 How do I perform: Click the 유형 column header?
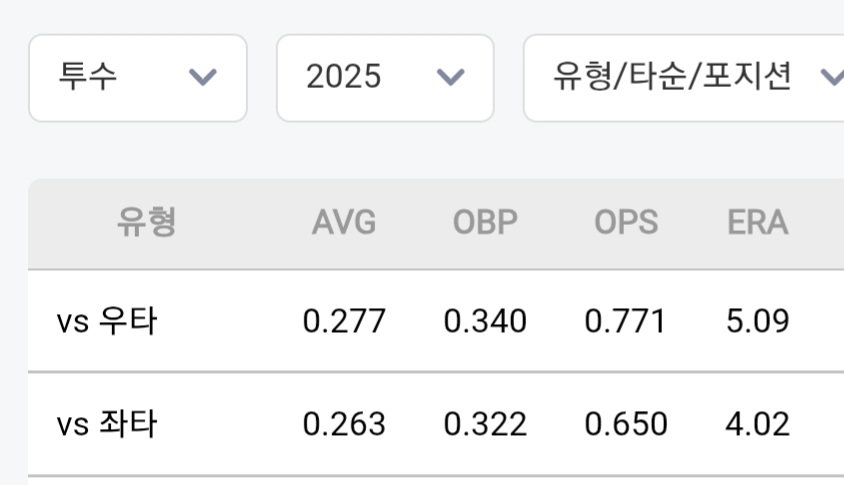coord(146,222)
